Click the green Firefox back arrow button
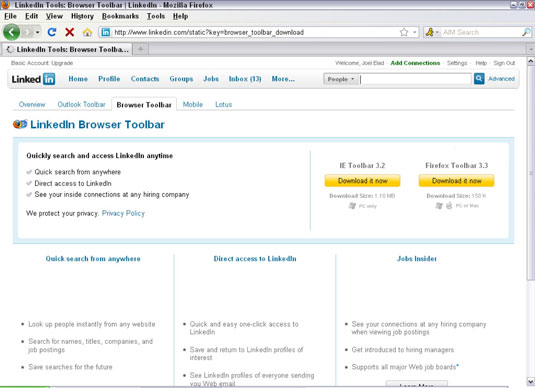The height and width of the screenshot is (388, 535). pyautogui.click(x=12, y=32)
